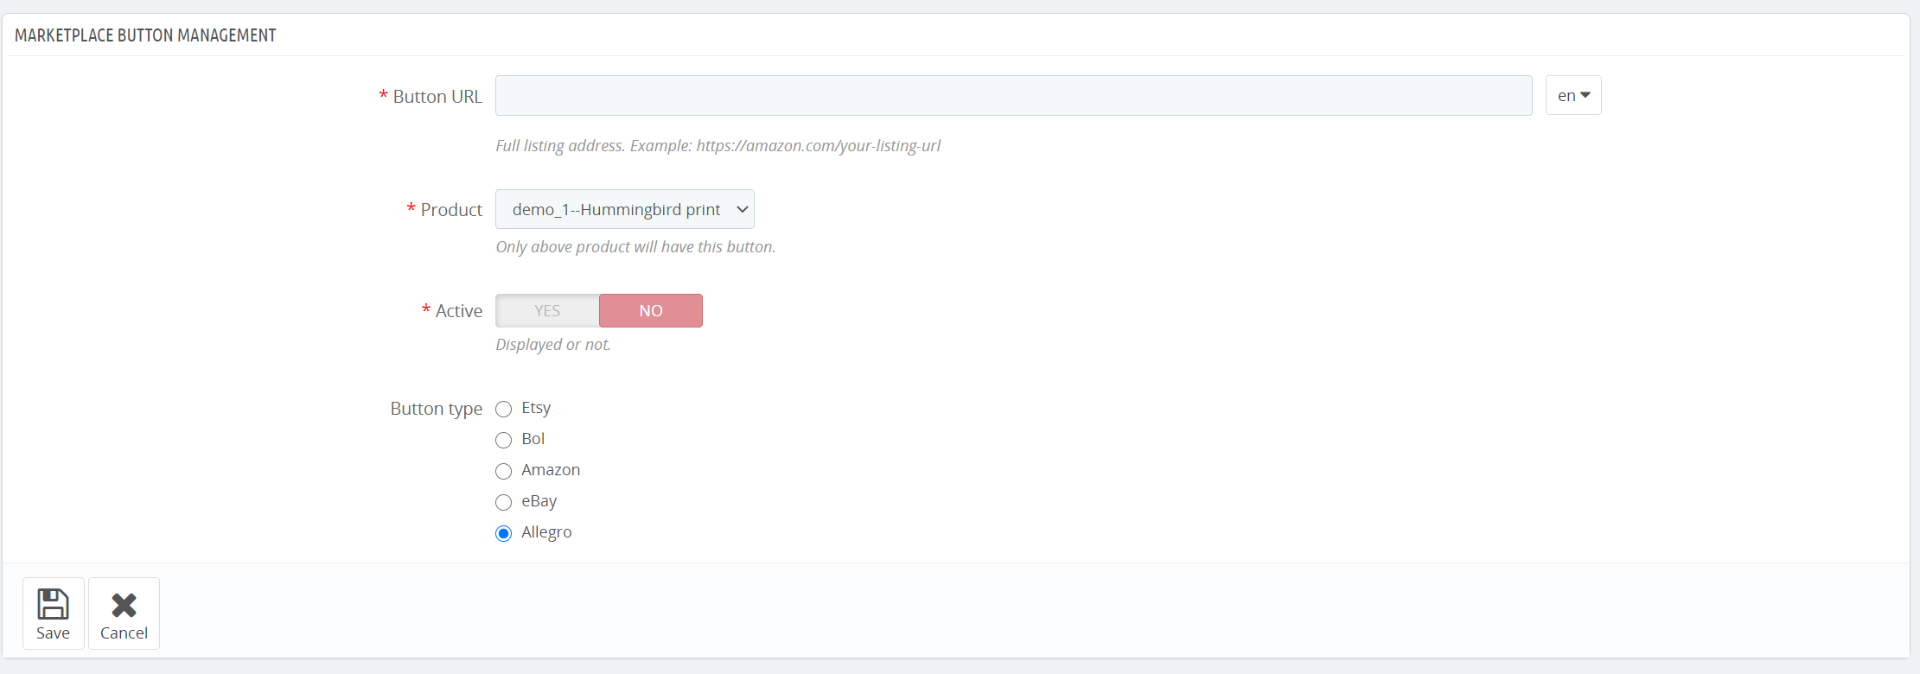Select the Etsy radio button

point(504,409)
